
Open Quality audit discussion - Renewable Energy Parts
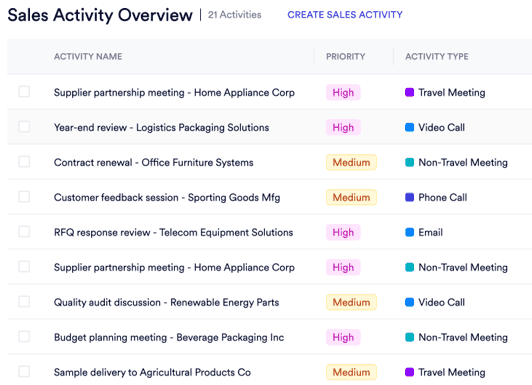167,302
